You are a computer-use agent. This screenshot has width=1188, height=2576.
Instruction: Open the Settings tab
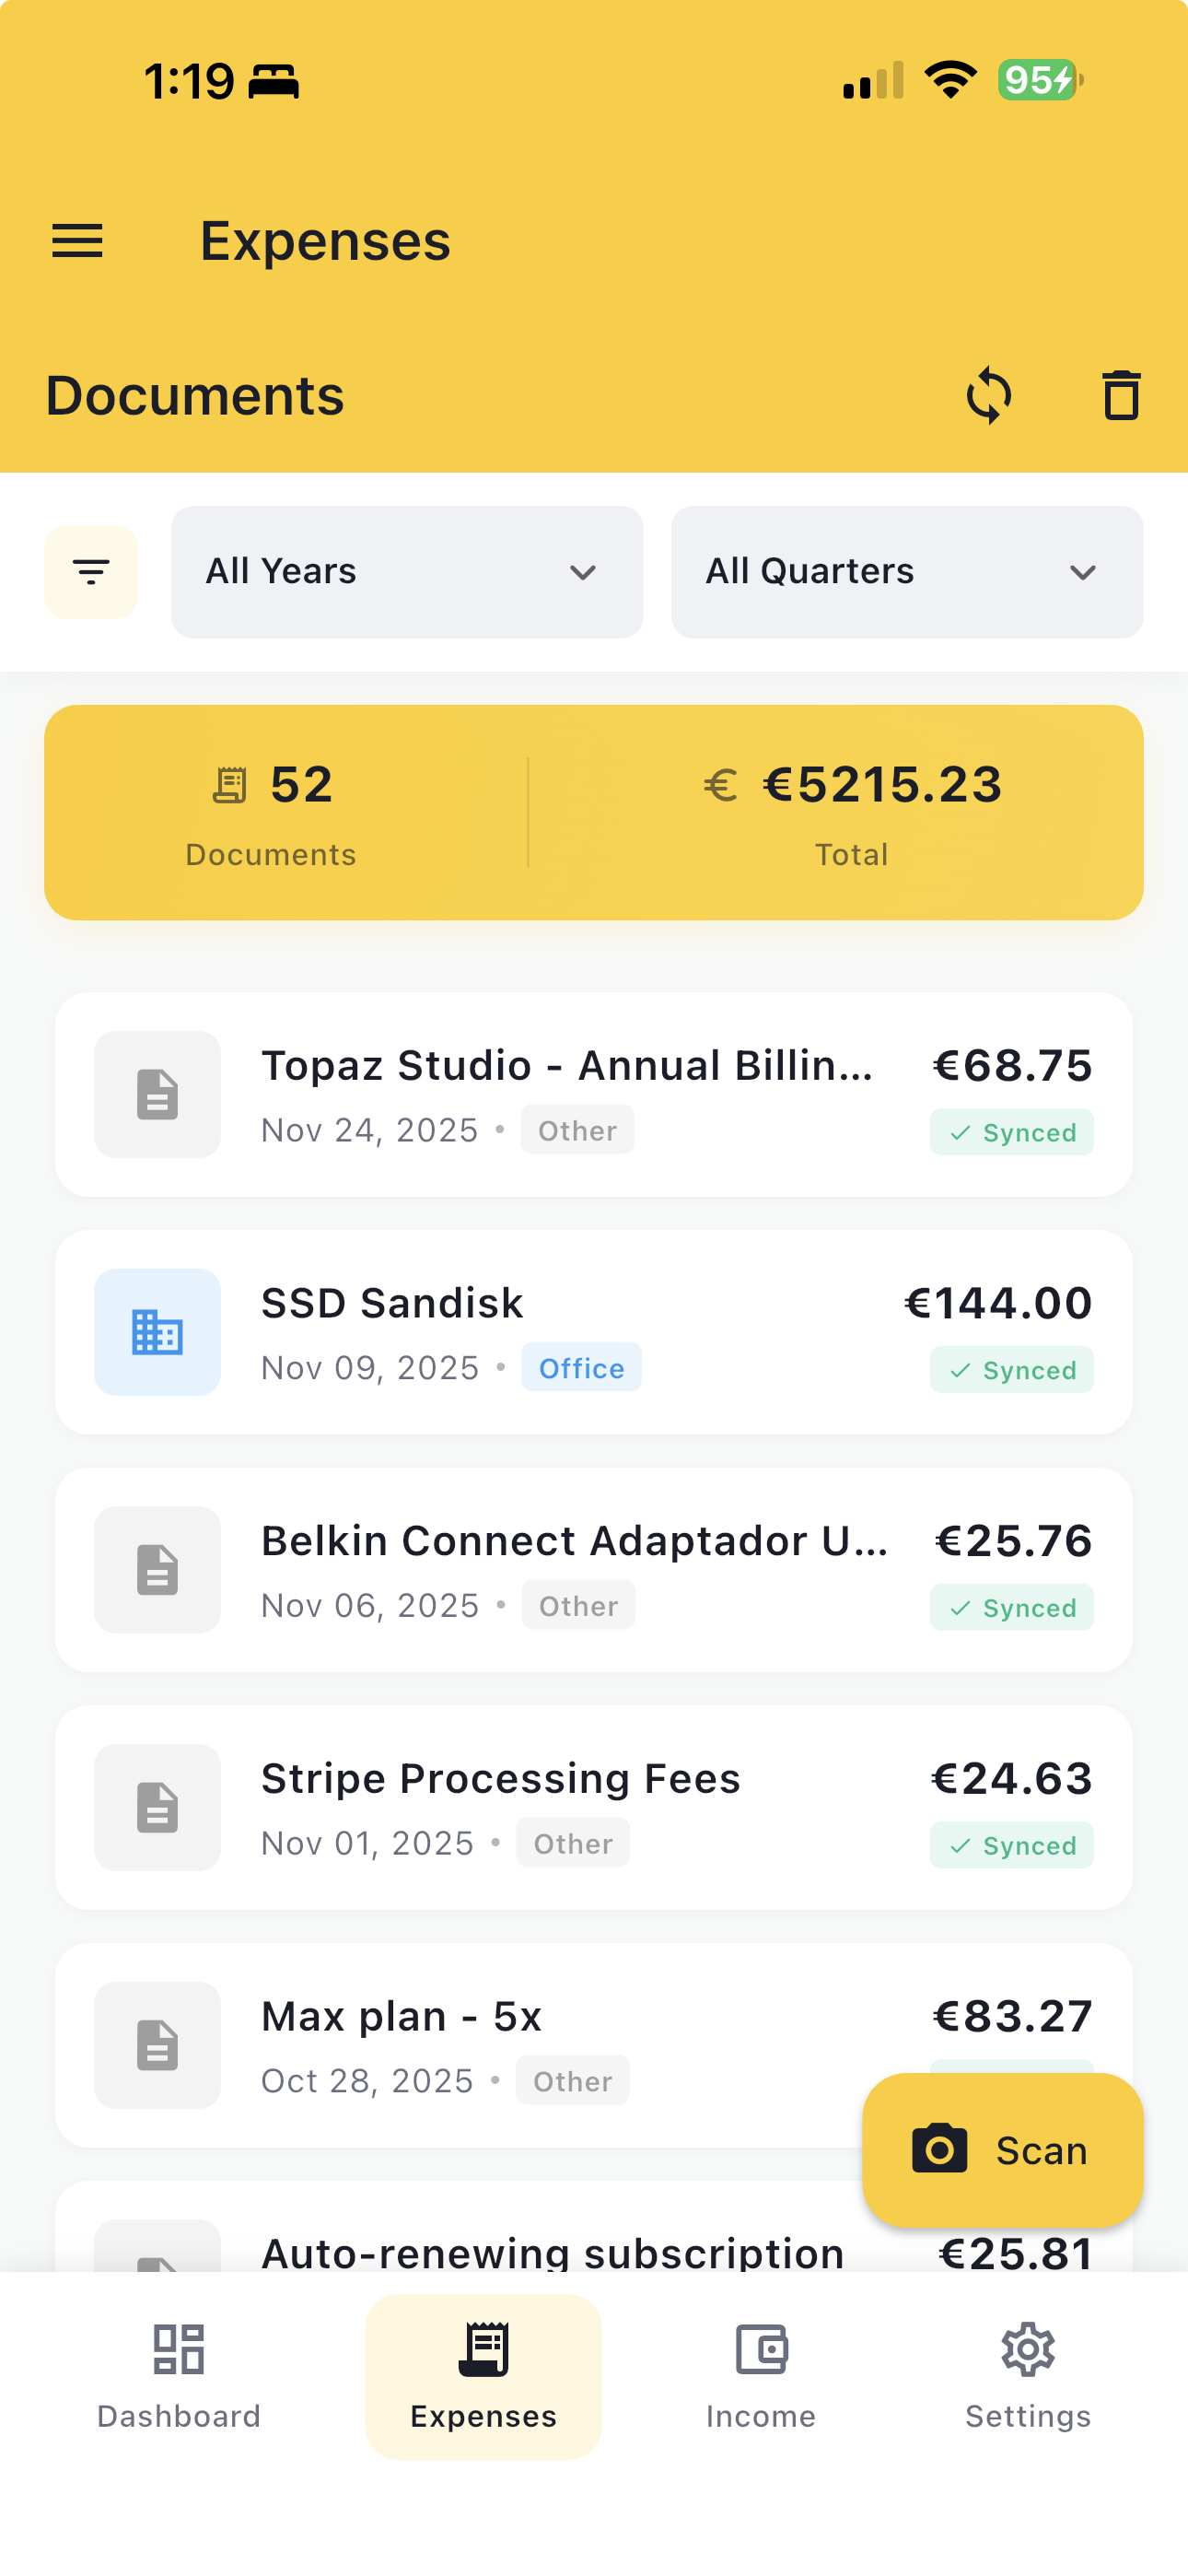coord(1027,2376)
